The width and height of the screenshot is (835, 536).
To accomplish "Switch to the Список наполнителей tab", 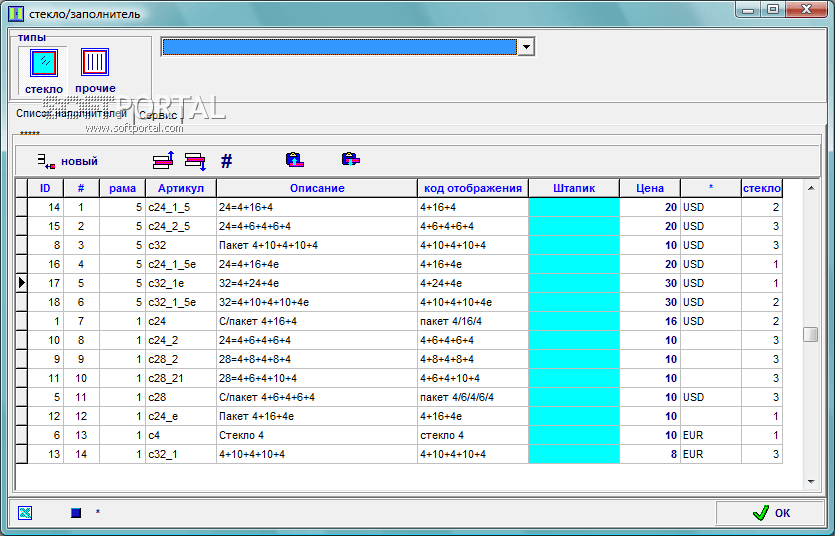I will (71, 113).
